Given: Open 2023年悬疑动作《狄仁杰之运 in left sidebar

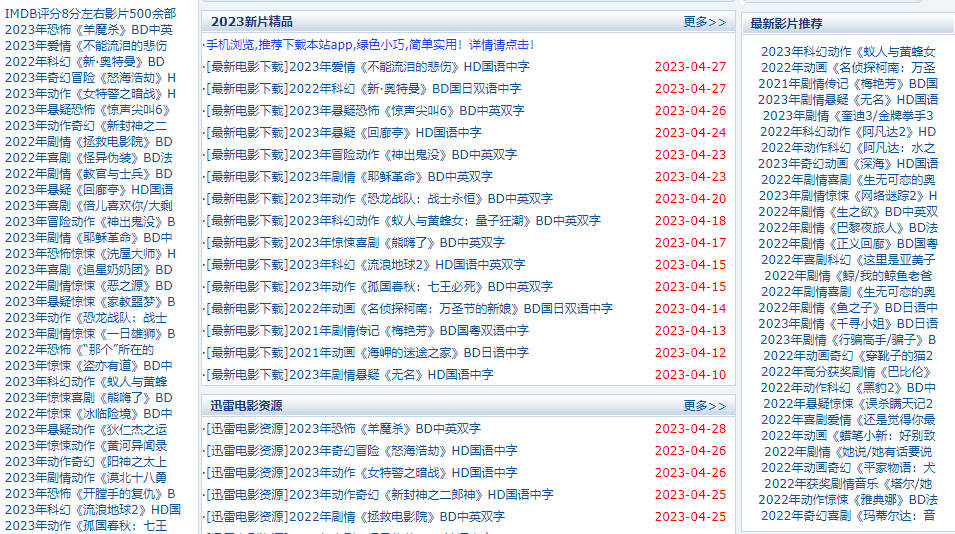Looking at the screenshot, I should click(86, 429).
